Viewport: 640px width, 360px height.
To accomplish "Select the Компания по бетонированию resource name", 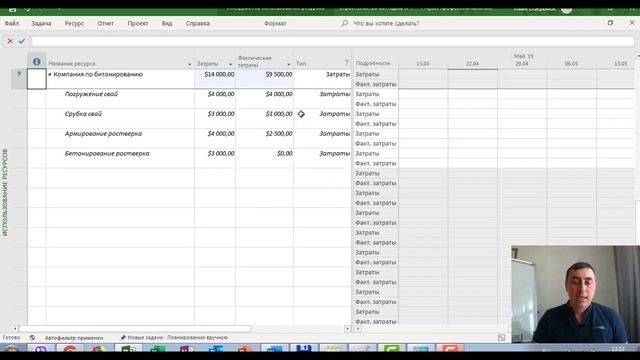I will tap(98, 74).
